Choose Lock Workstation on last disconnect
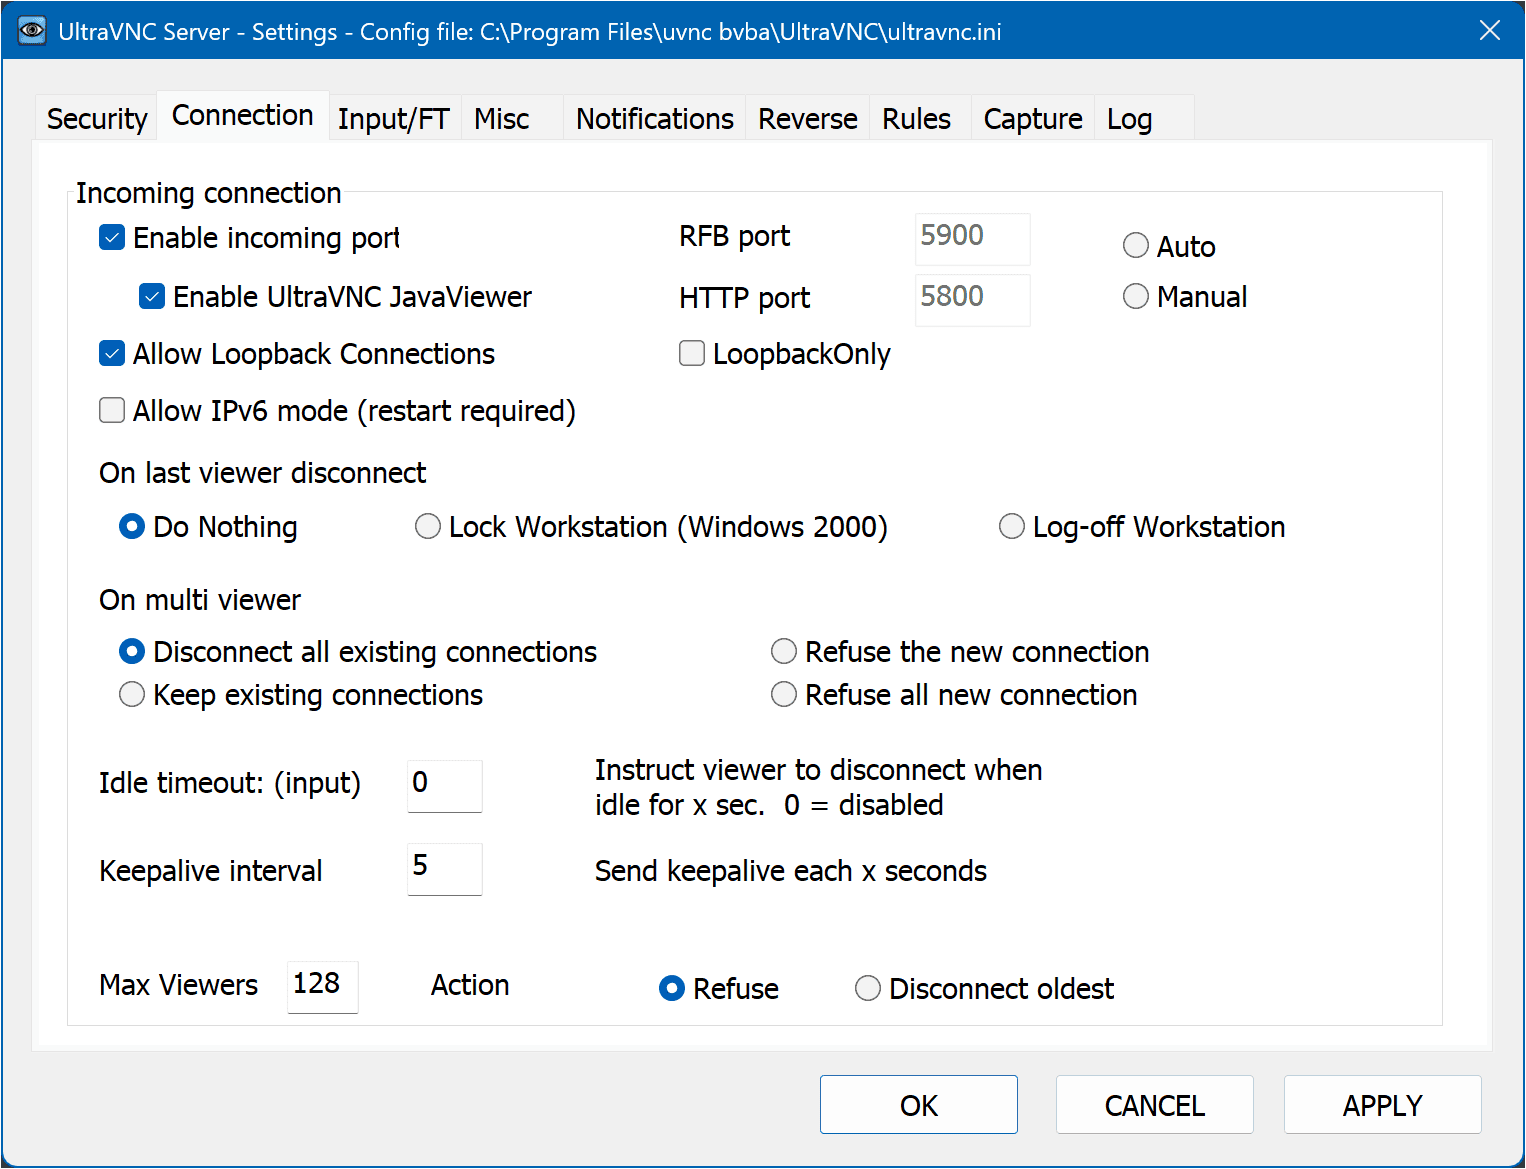1526x1169 pixels. [x=428, y=527]
